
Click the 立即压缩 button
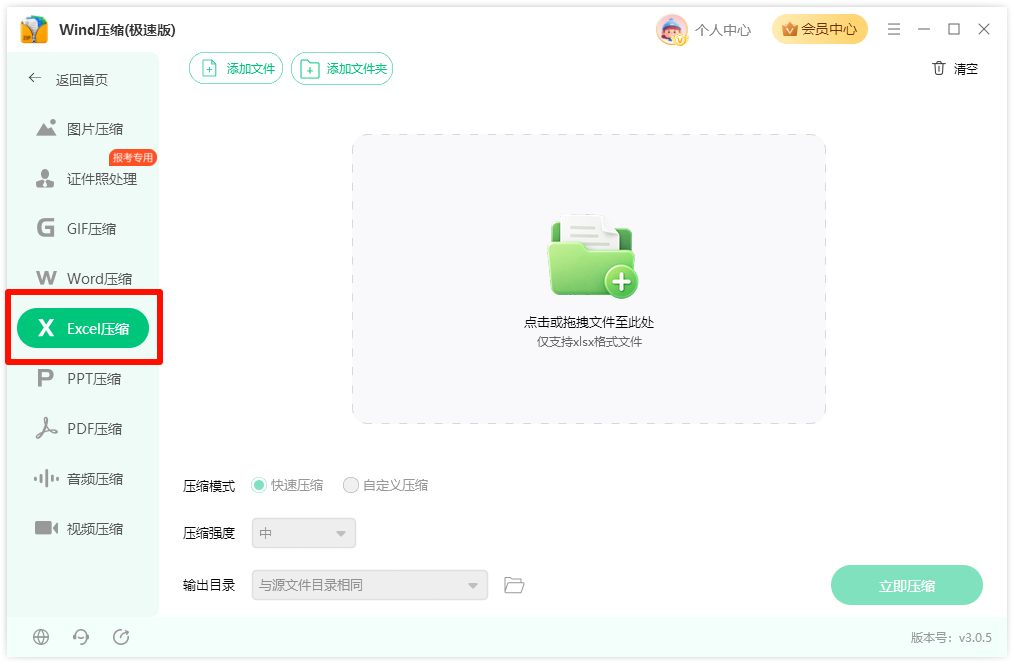[907, 585]
